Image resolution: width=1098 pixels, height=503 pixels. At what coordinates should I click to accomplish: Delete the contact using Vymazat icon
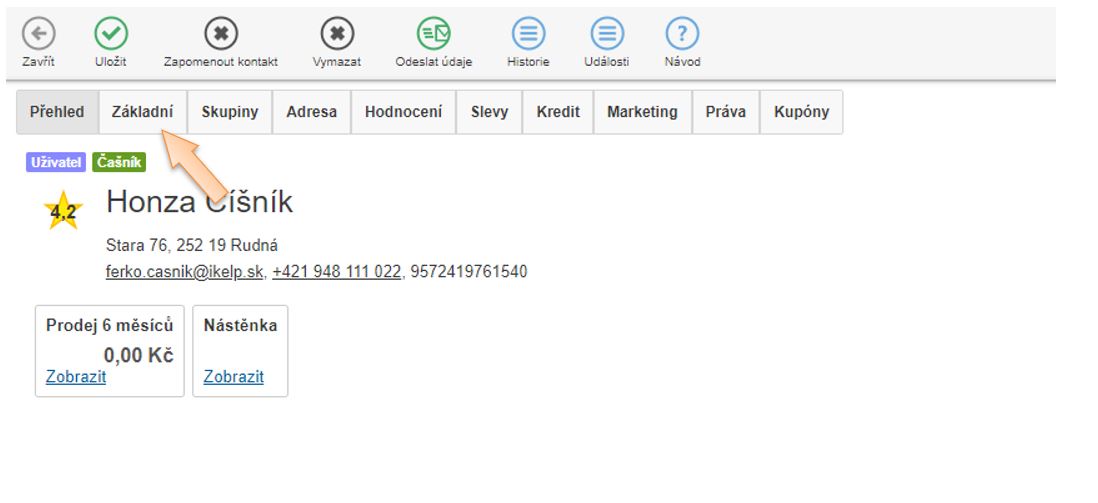[x=337, y=35]
